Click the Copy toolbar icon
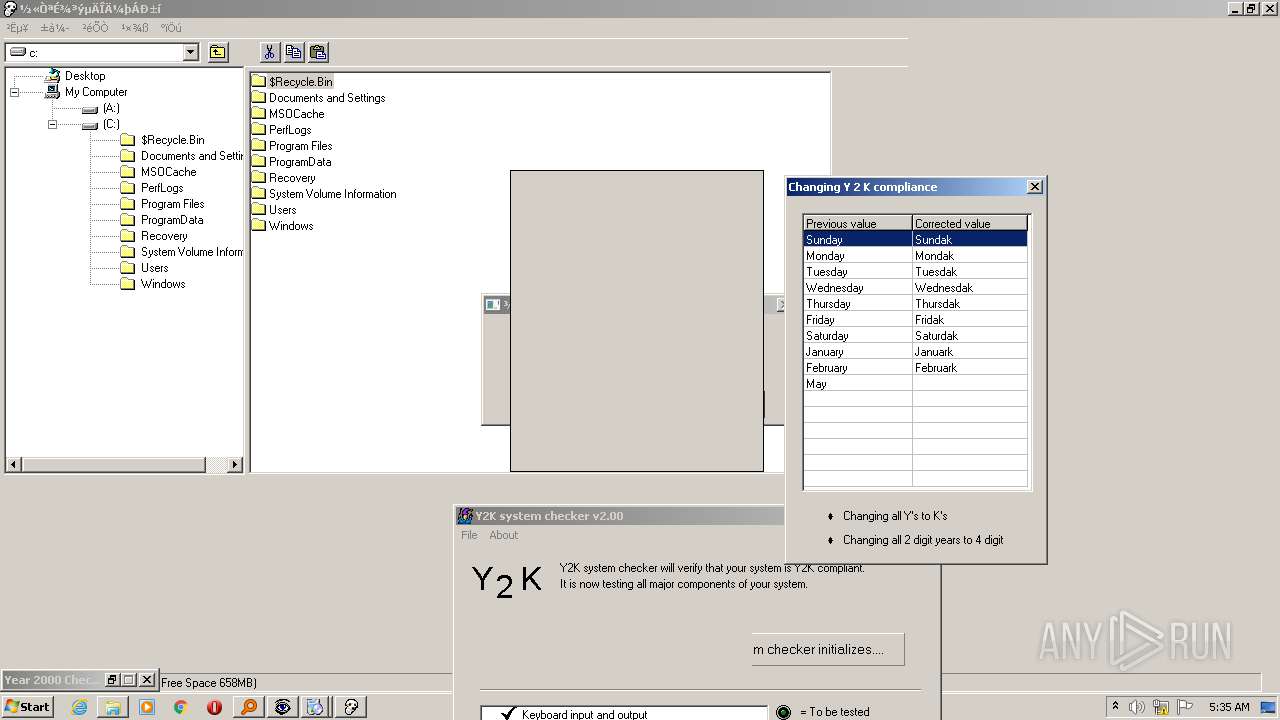This screenshot has width=1280, height=720. [294, 52]
